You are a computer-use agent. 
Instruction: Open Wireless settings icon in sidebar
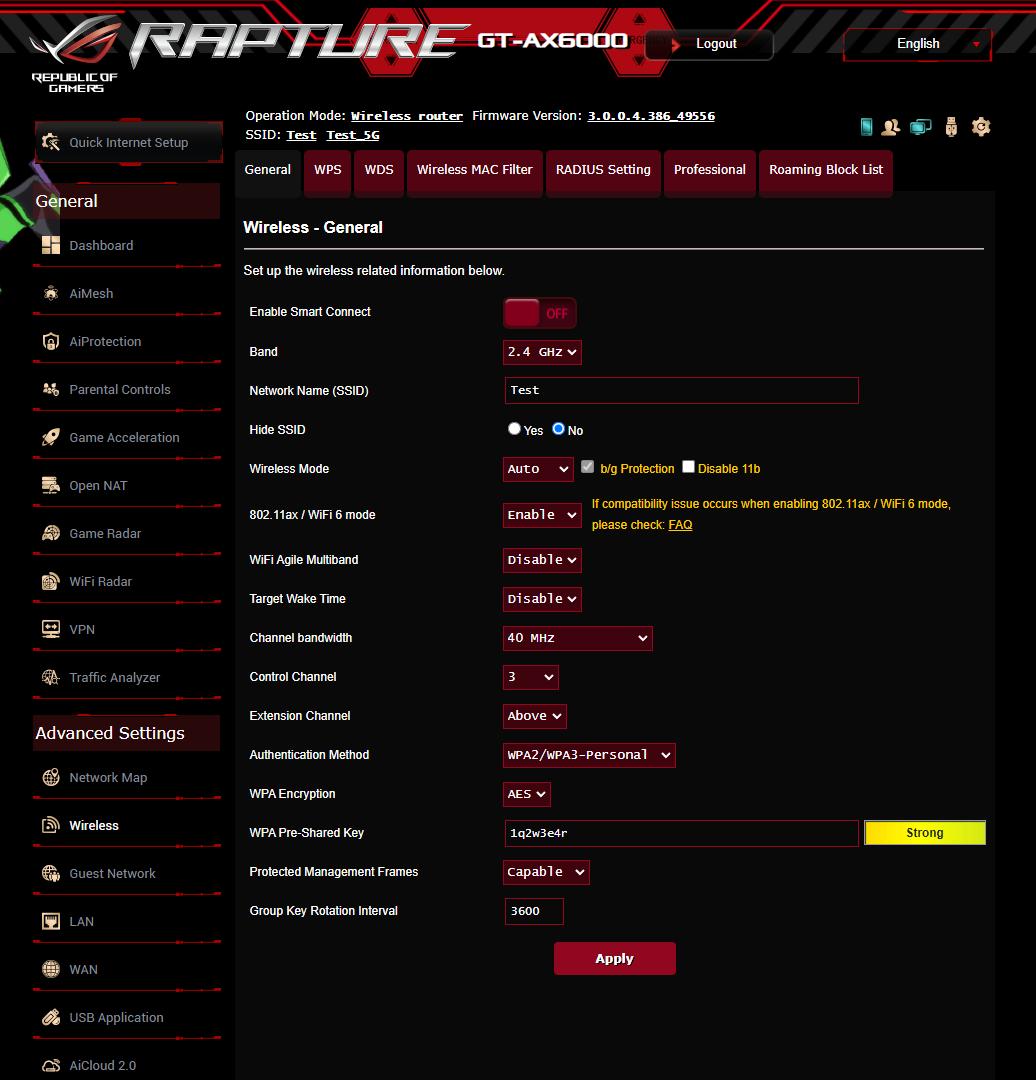pyautogui.click(x=51, y=825)
